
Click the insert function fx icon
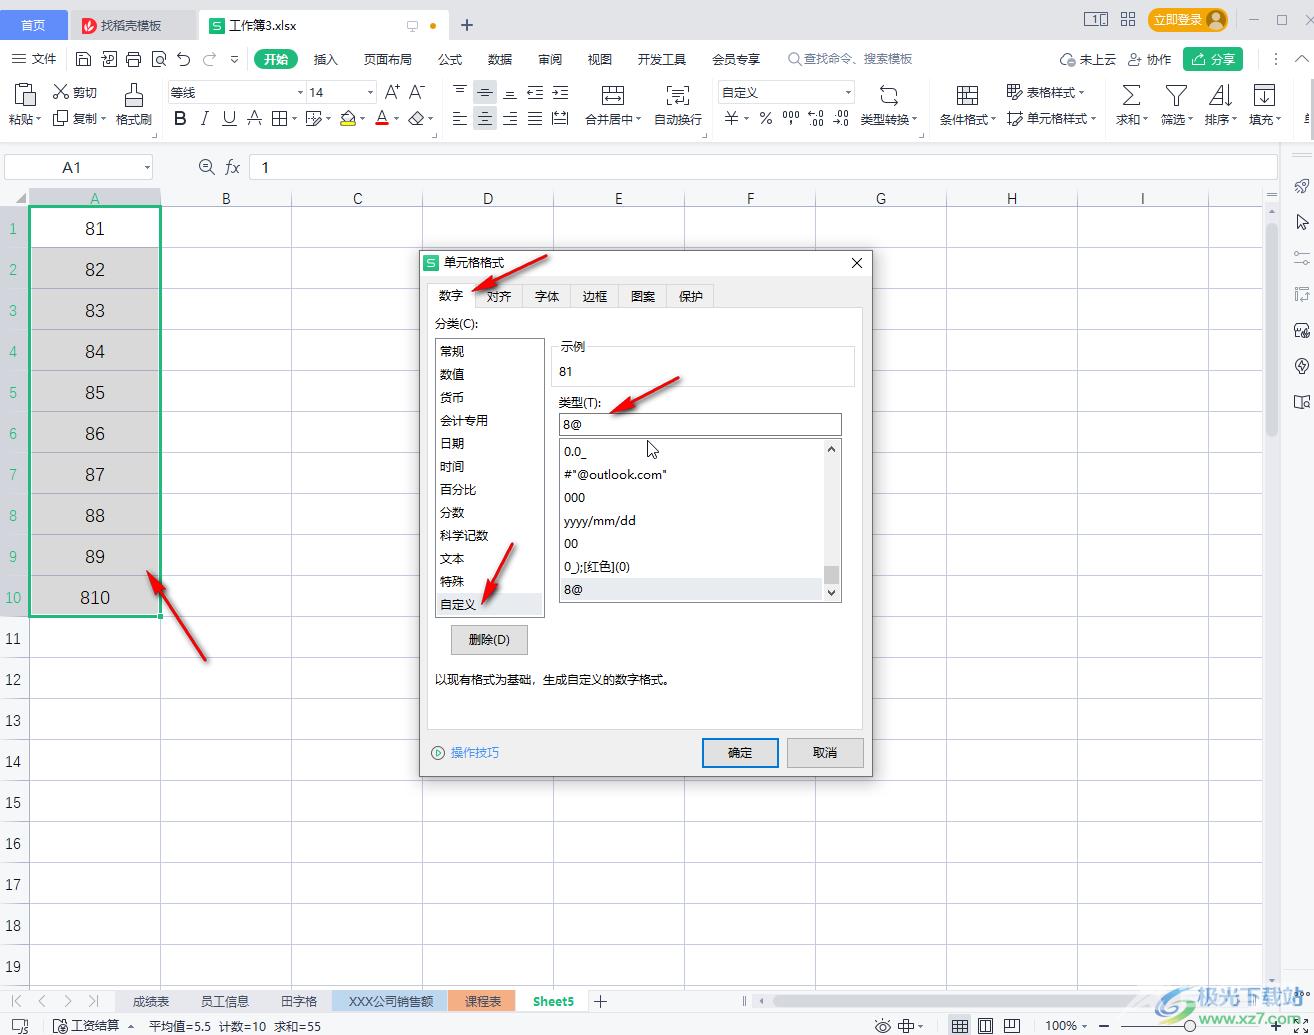click(232, 167)
